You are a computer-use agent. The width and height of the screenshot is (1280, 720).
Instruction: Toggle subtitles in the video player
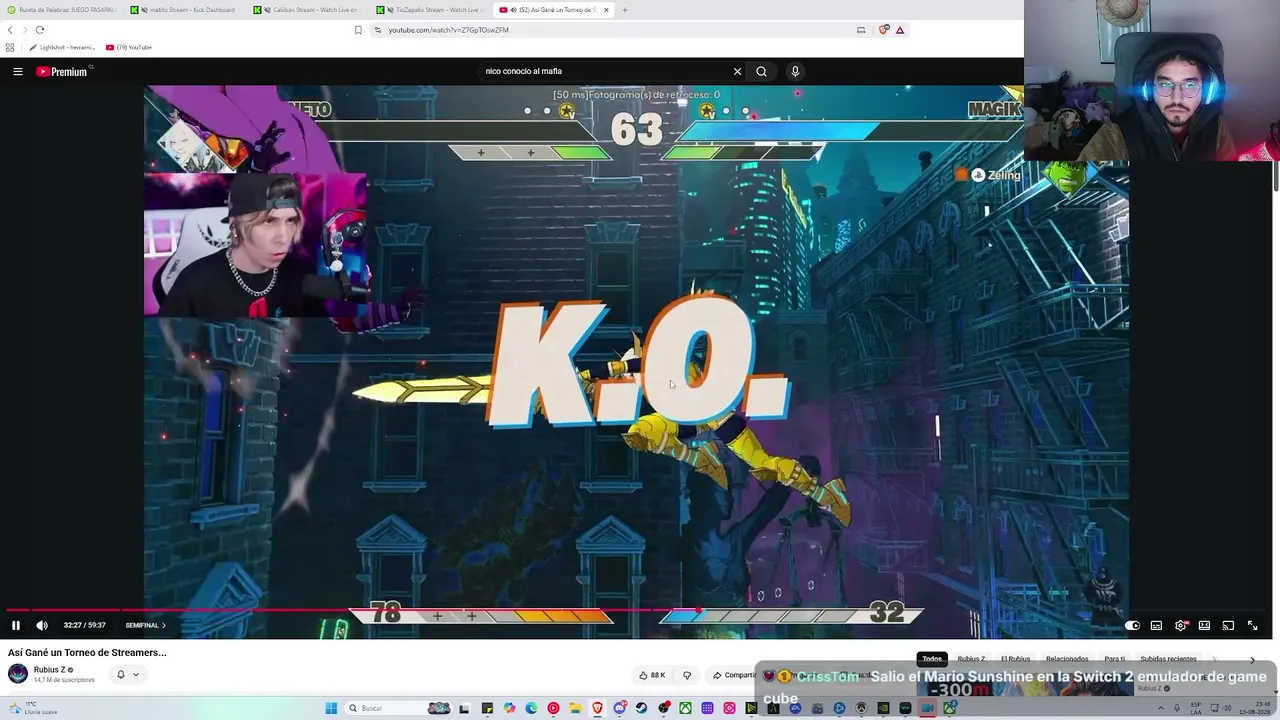(x=1156, y=625)
